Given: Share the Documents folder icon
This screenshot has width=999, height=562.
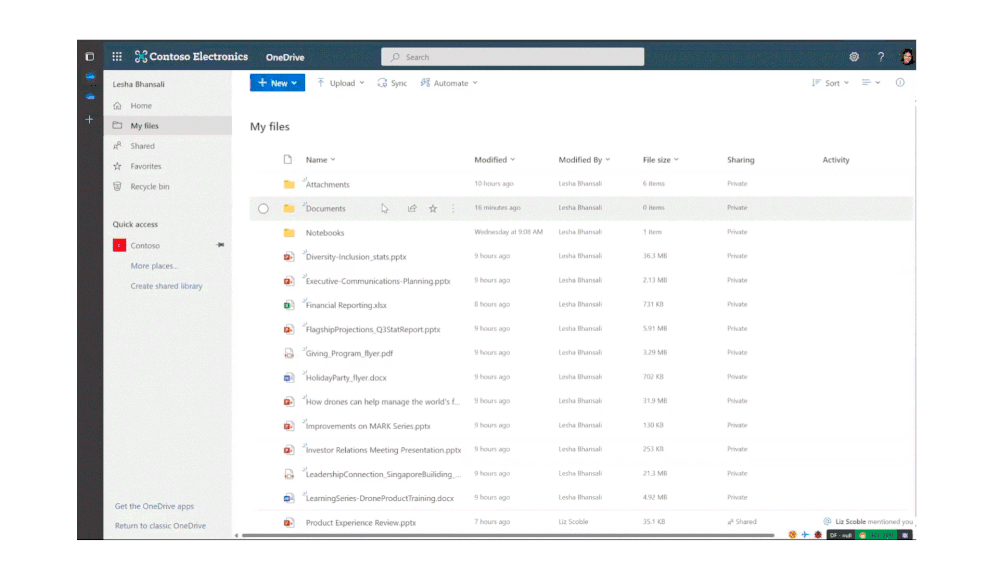Looking at the screenshot, I should (x=412, y=208).
